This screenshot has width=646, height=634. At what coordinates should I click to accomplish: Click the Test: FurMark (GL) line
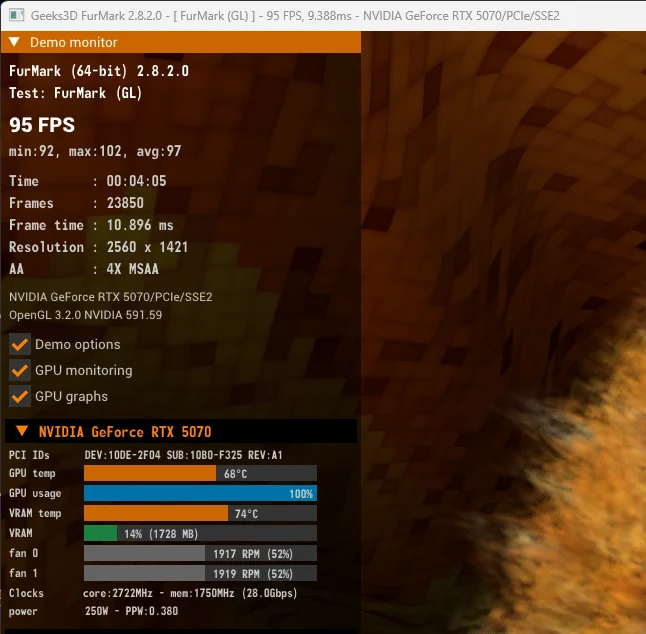pos(75,93)
